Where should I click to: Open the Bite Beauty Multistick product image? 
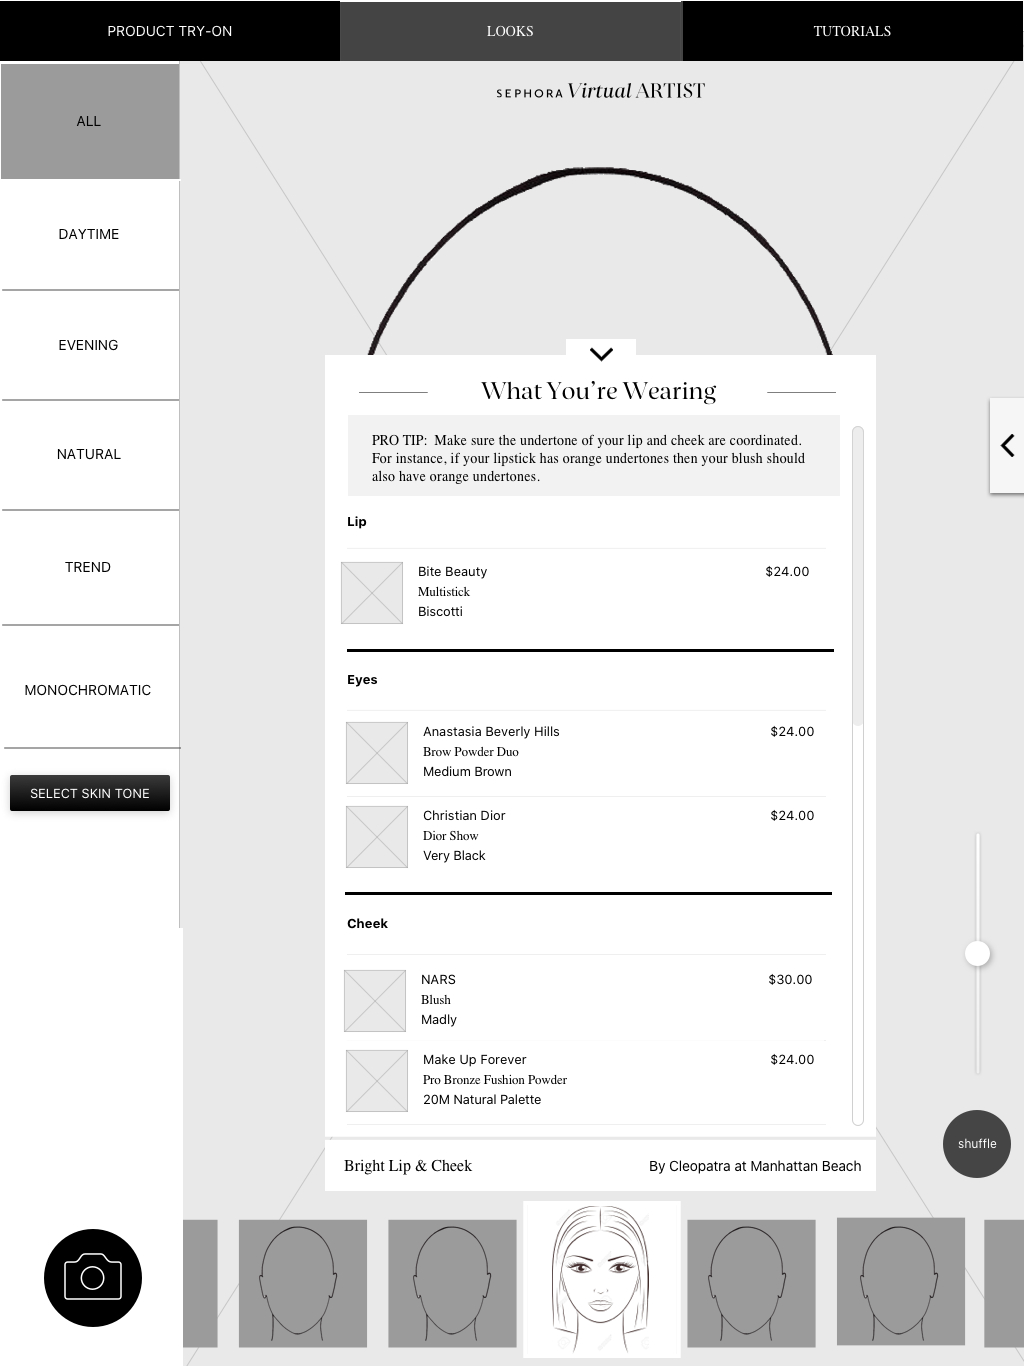(372, 593)
